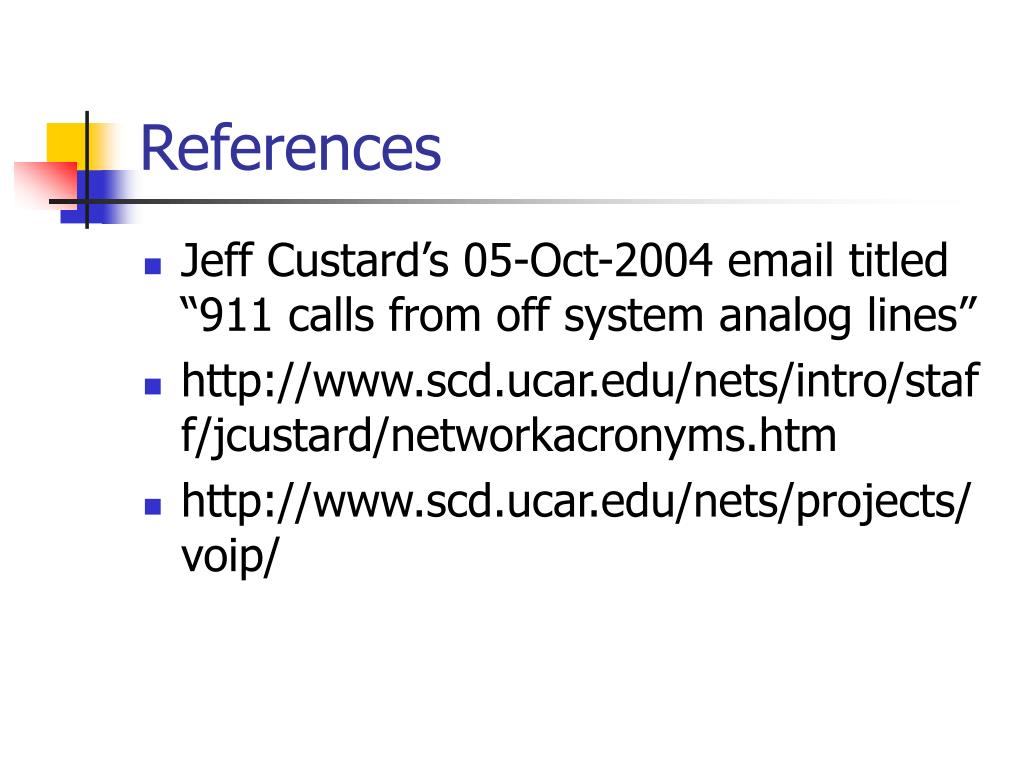Click the vertical black line in the title decoration
This screenshot has height=768, width=1024.
(x=87, y=170)
